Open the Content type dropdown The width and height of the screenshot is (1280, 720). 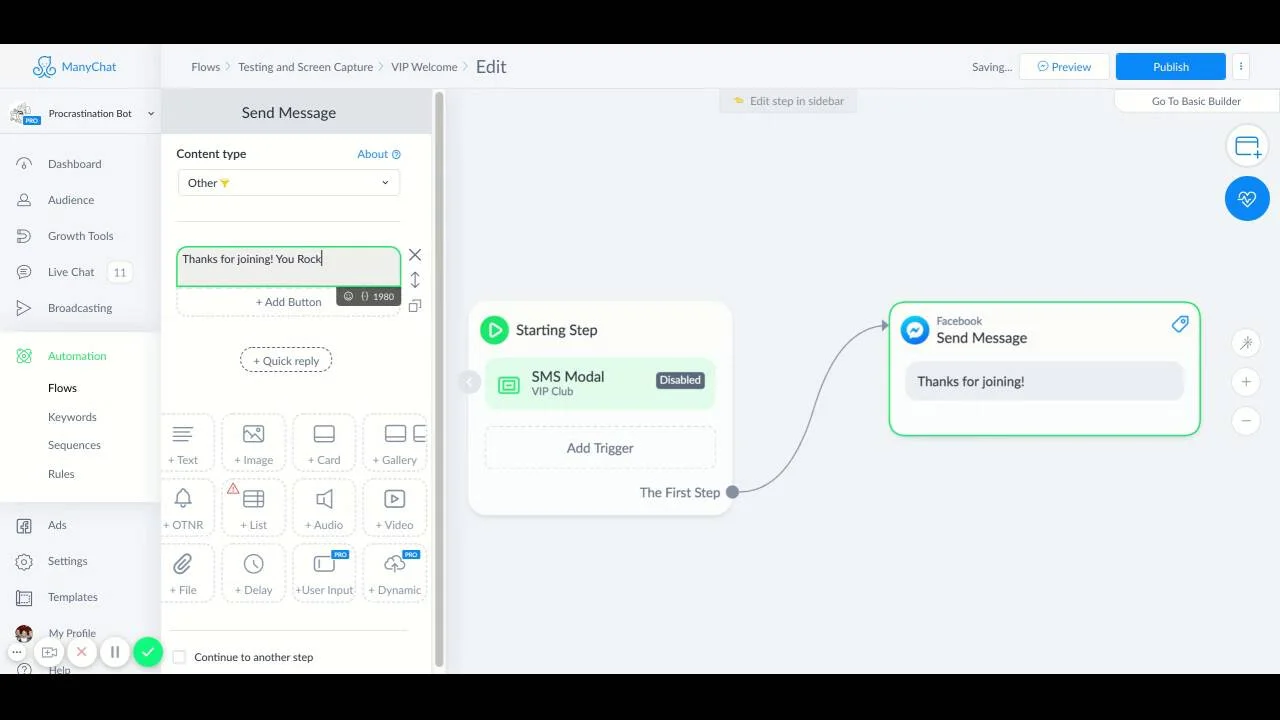tap(289, 183)
